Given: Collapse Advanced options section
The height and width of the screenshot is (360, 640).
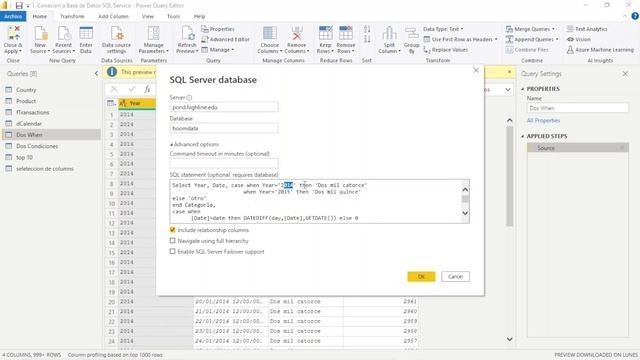Looking at the screenshot, I should click(x=194, y=144).
